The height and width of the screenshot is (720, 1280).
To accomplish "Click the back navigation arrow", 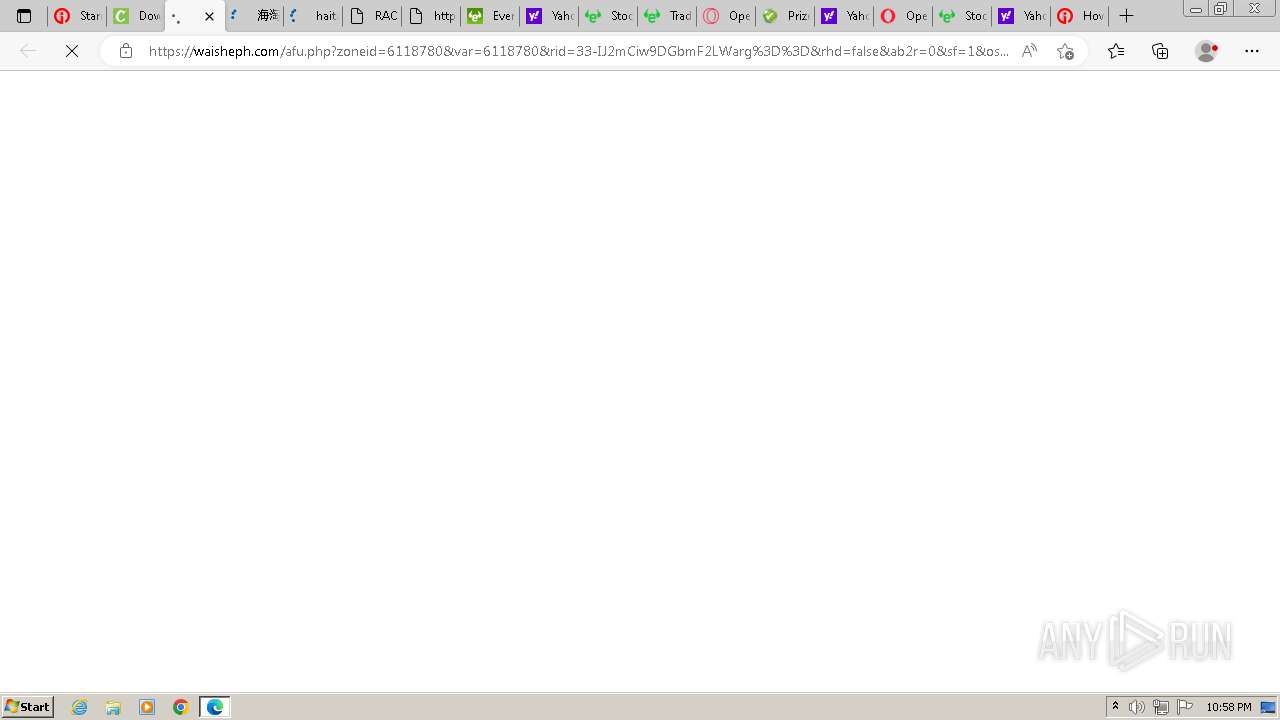I will (x=28, y=51).
